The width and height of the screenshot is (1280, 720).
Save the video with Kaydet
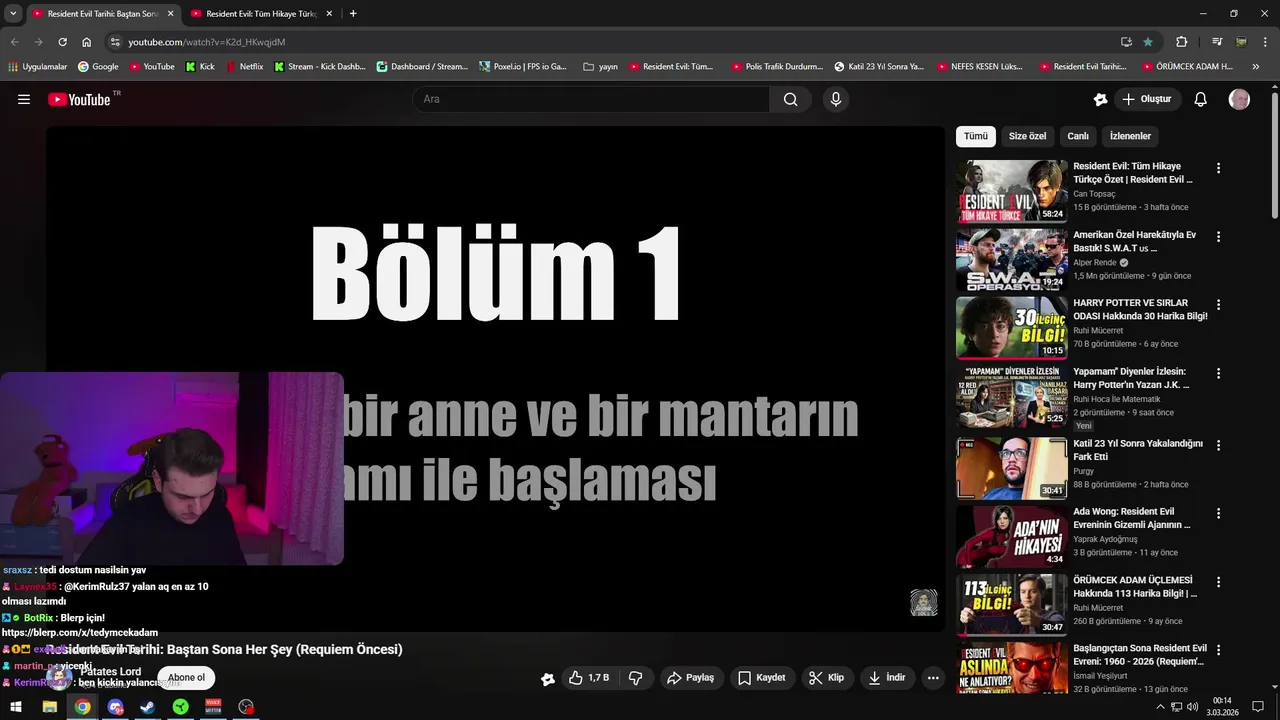[762, 678]
